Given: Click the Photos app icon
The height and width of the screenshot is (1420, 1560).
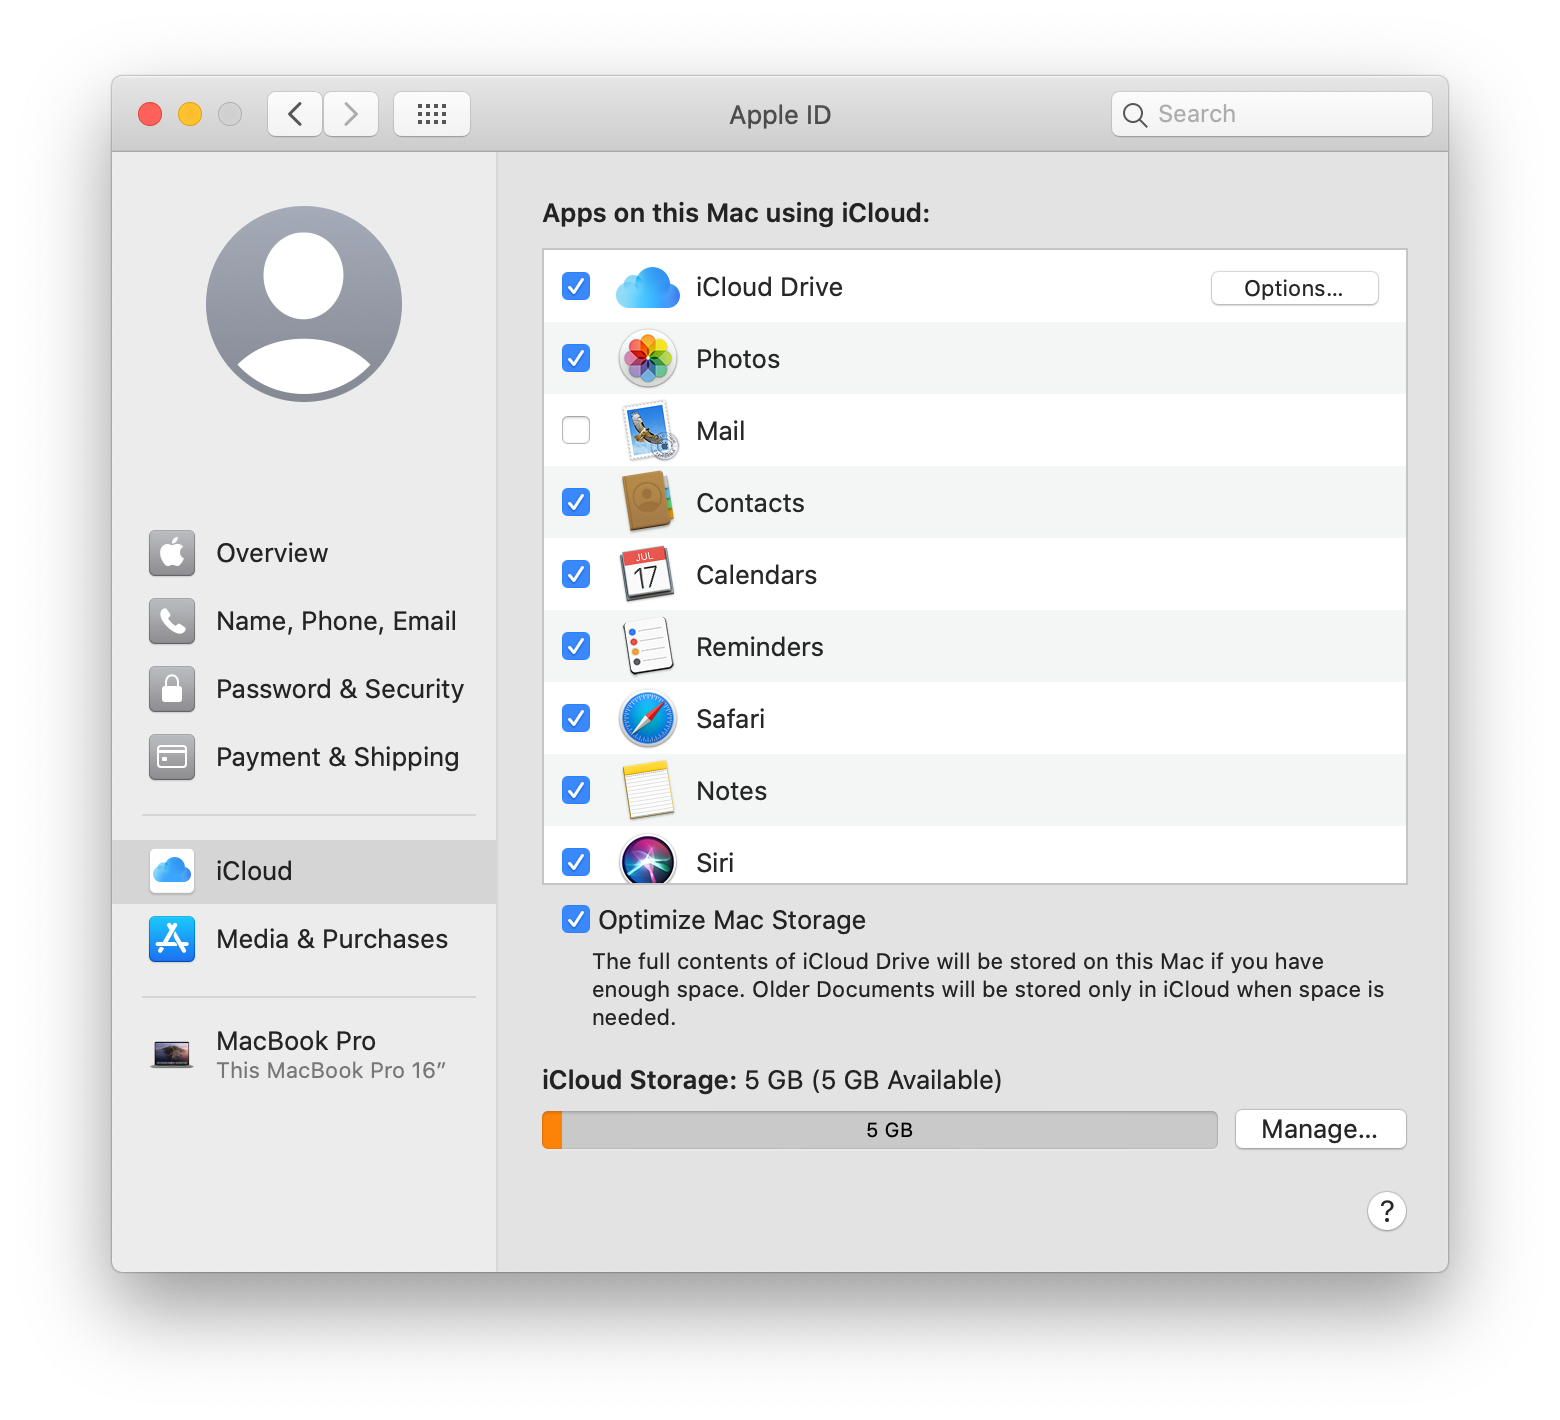Looking at the screenshot, I should [x=648, y=359].
